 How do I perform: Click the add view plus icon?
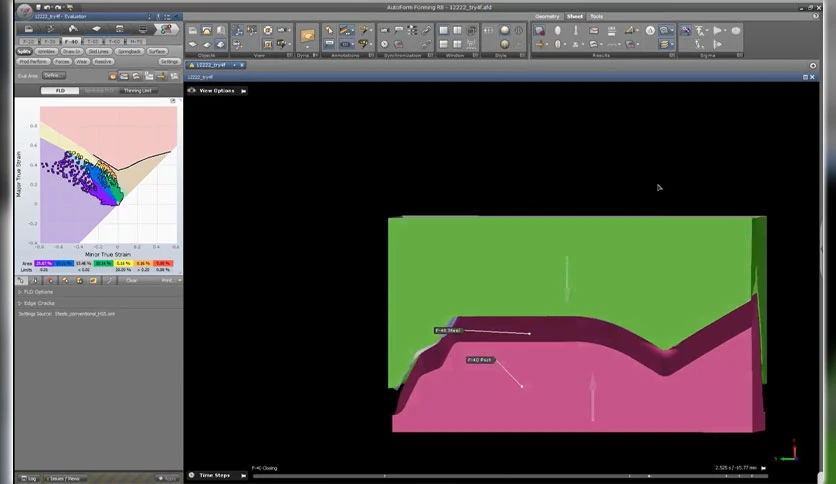click(x=813, y=66)
